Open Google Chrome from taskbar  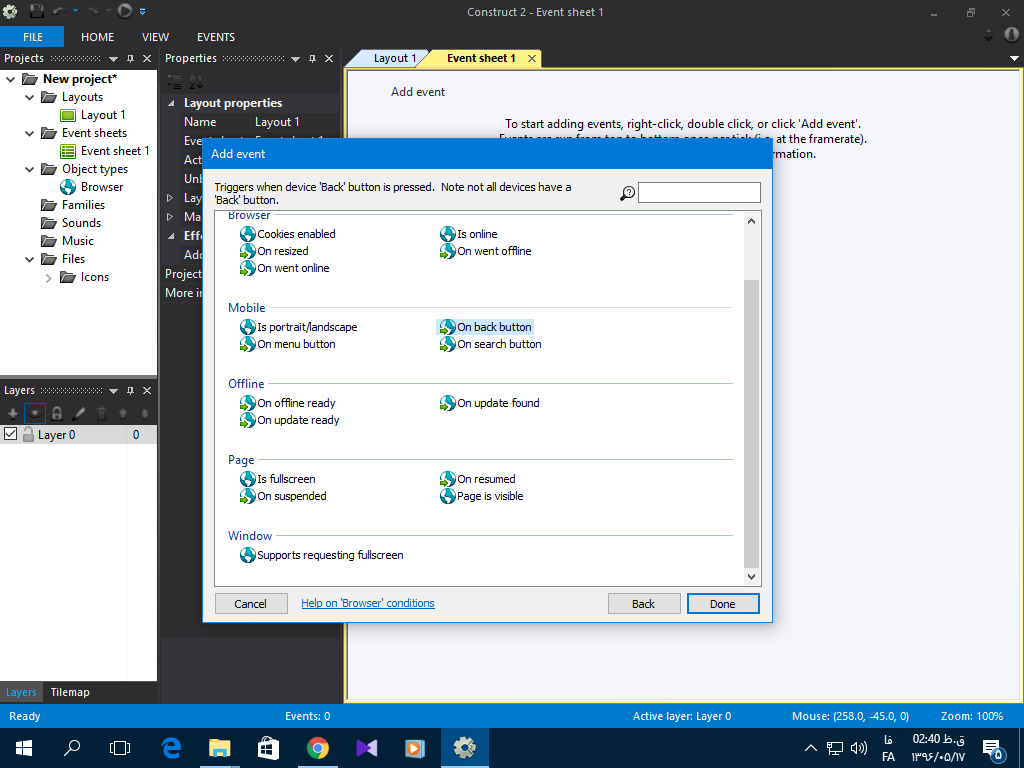[x=318, y=748]
